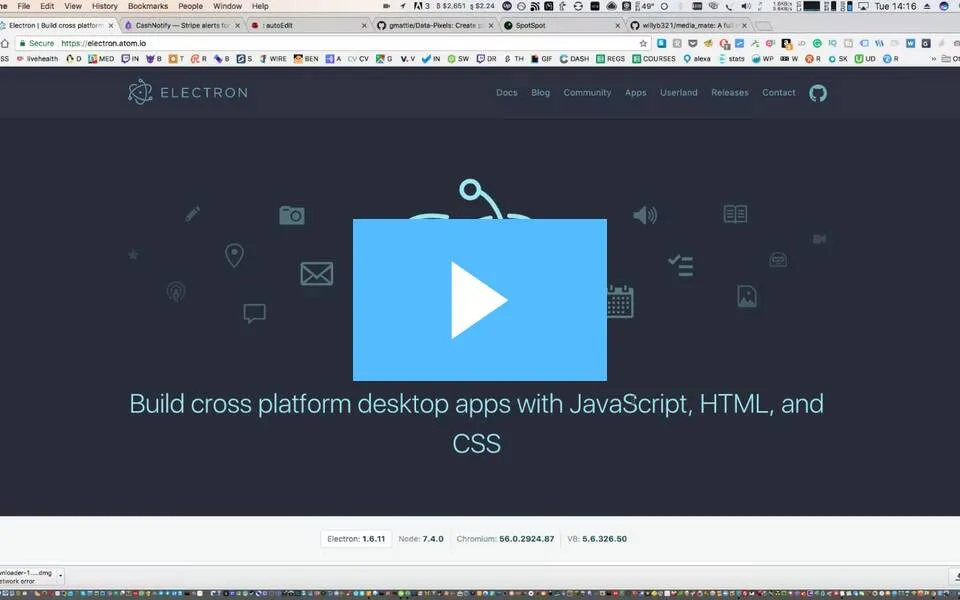960x600 pixels.
Task: Click the camera icon in the hero graphic
Action: coord(292,215)
